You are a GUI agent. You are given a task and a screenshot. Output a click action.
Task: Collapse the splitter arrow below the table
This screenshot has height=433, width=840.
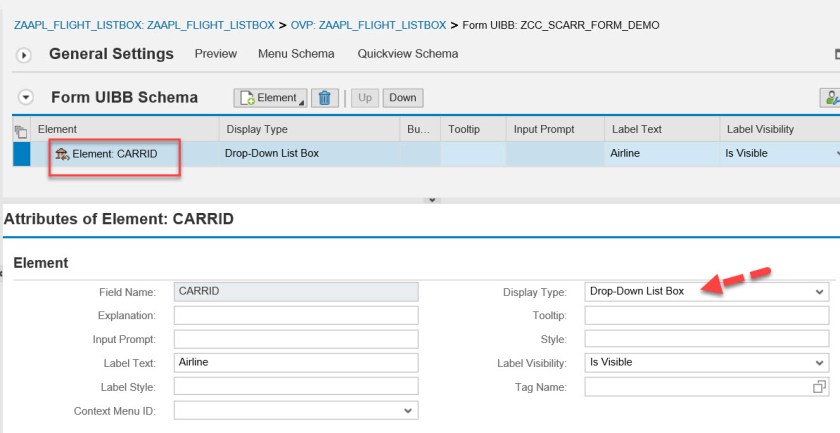[x=432, y=200]
